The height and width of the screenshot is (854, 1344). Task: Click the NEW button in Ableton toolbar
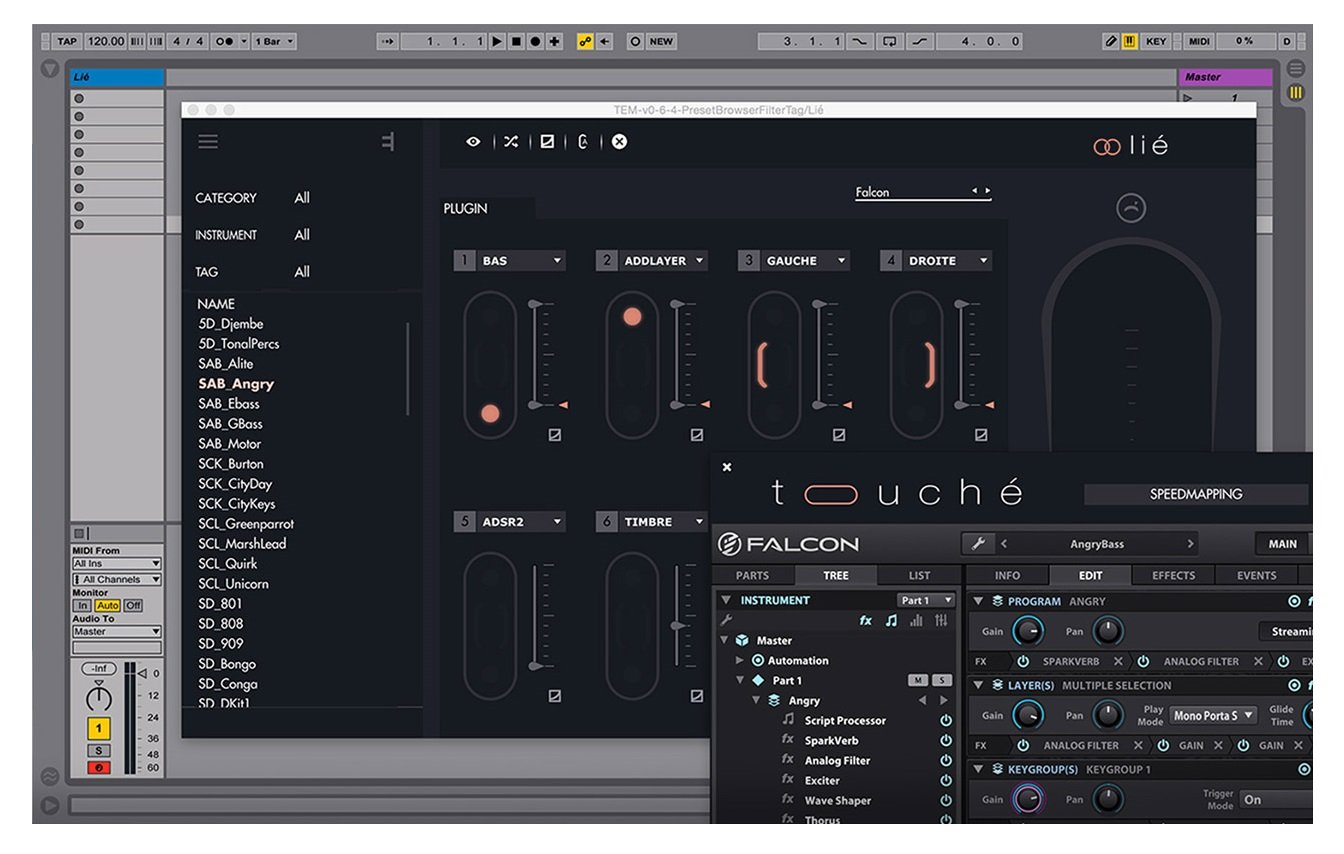(661, 41)
